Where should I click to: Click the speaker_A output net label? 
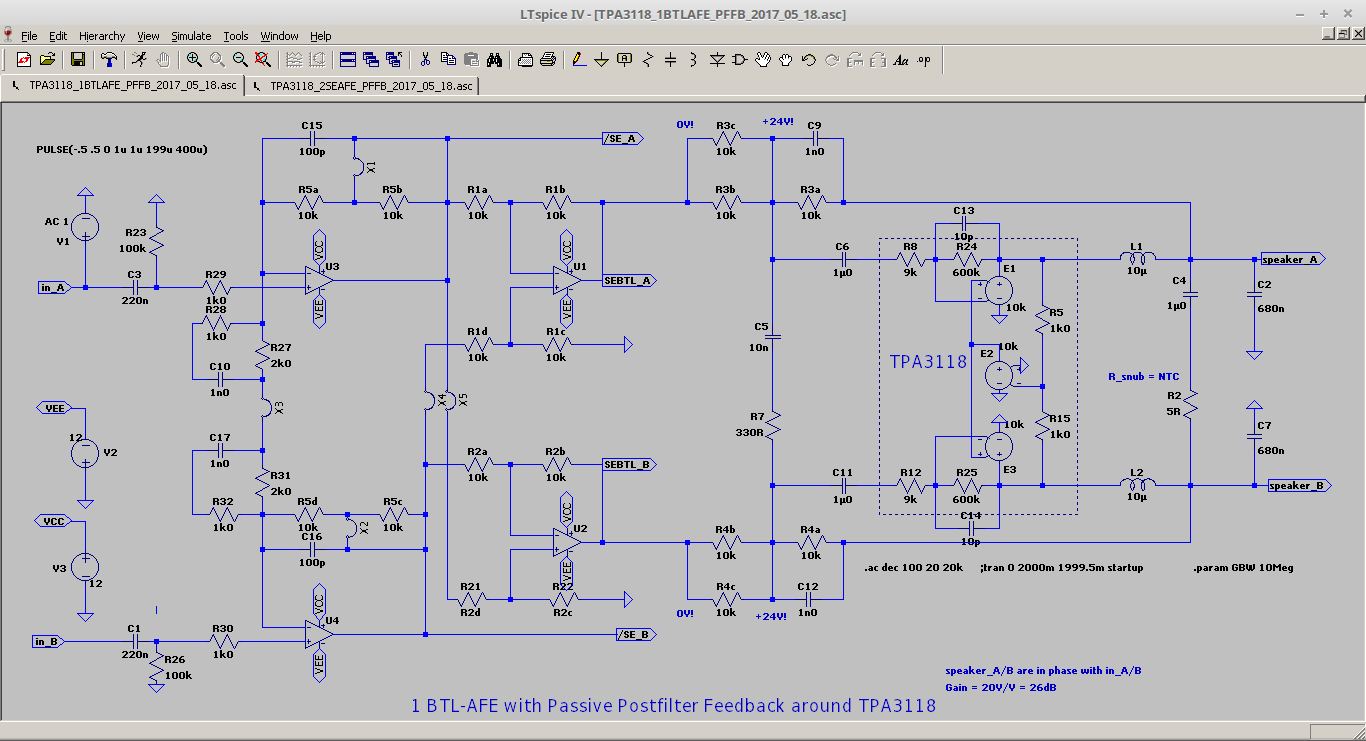(x=1293, y=259)
